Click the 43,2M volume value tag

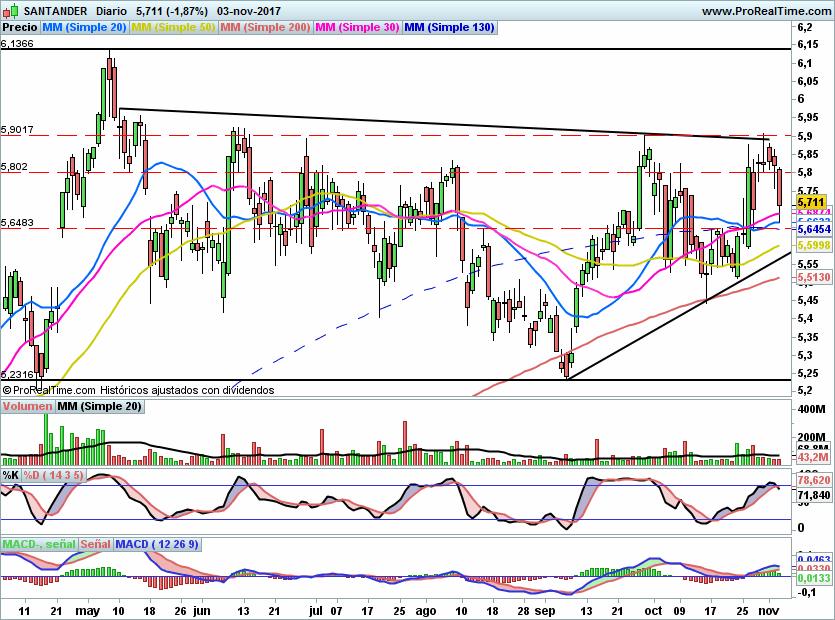[814, 457]
